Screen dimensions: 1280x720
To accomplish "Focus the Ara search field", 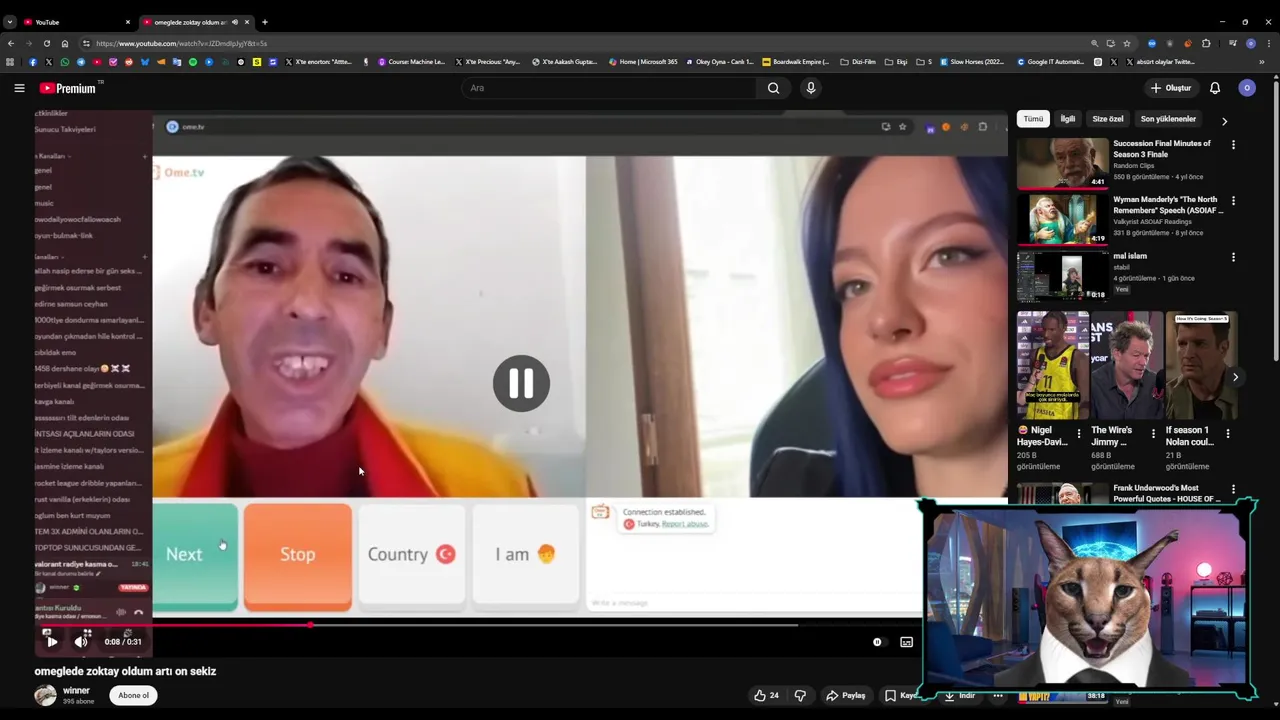I will (610, 88).
